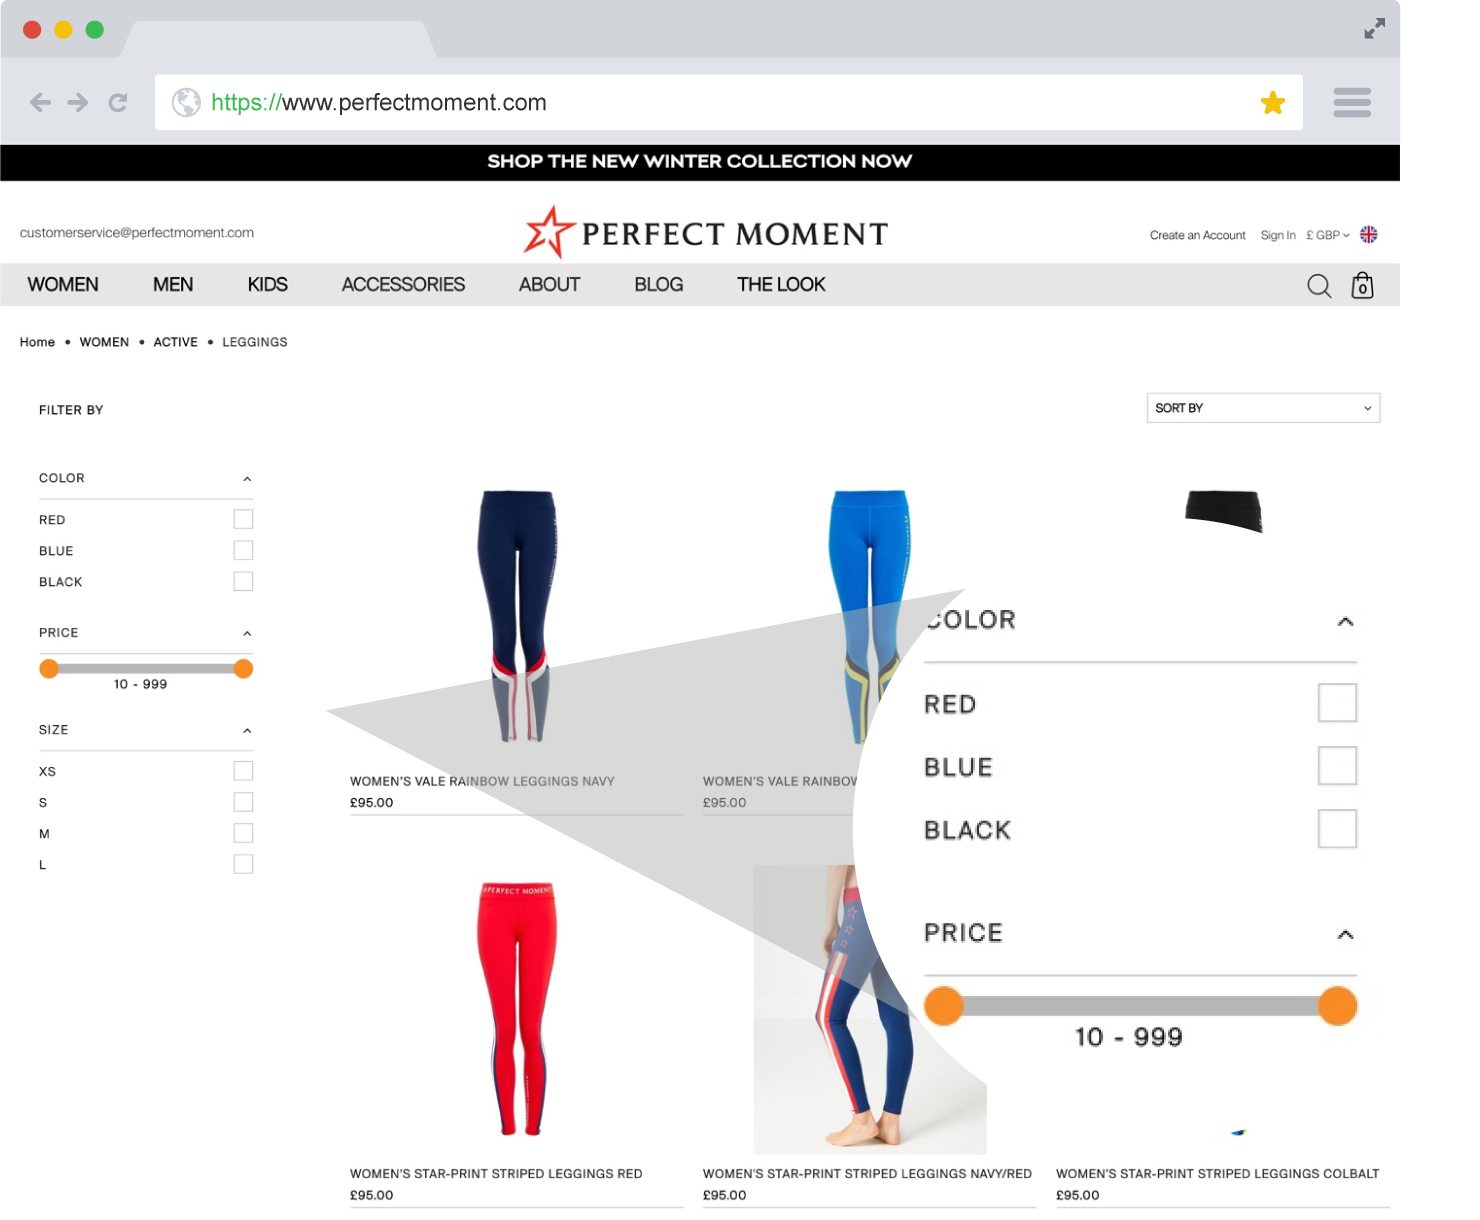Click the yellow bookmark star
This screenshot has width=1480, height=1220.
1272,102
